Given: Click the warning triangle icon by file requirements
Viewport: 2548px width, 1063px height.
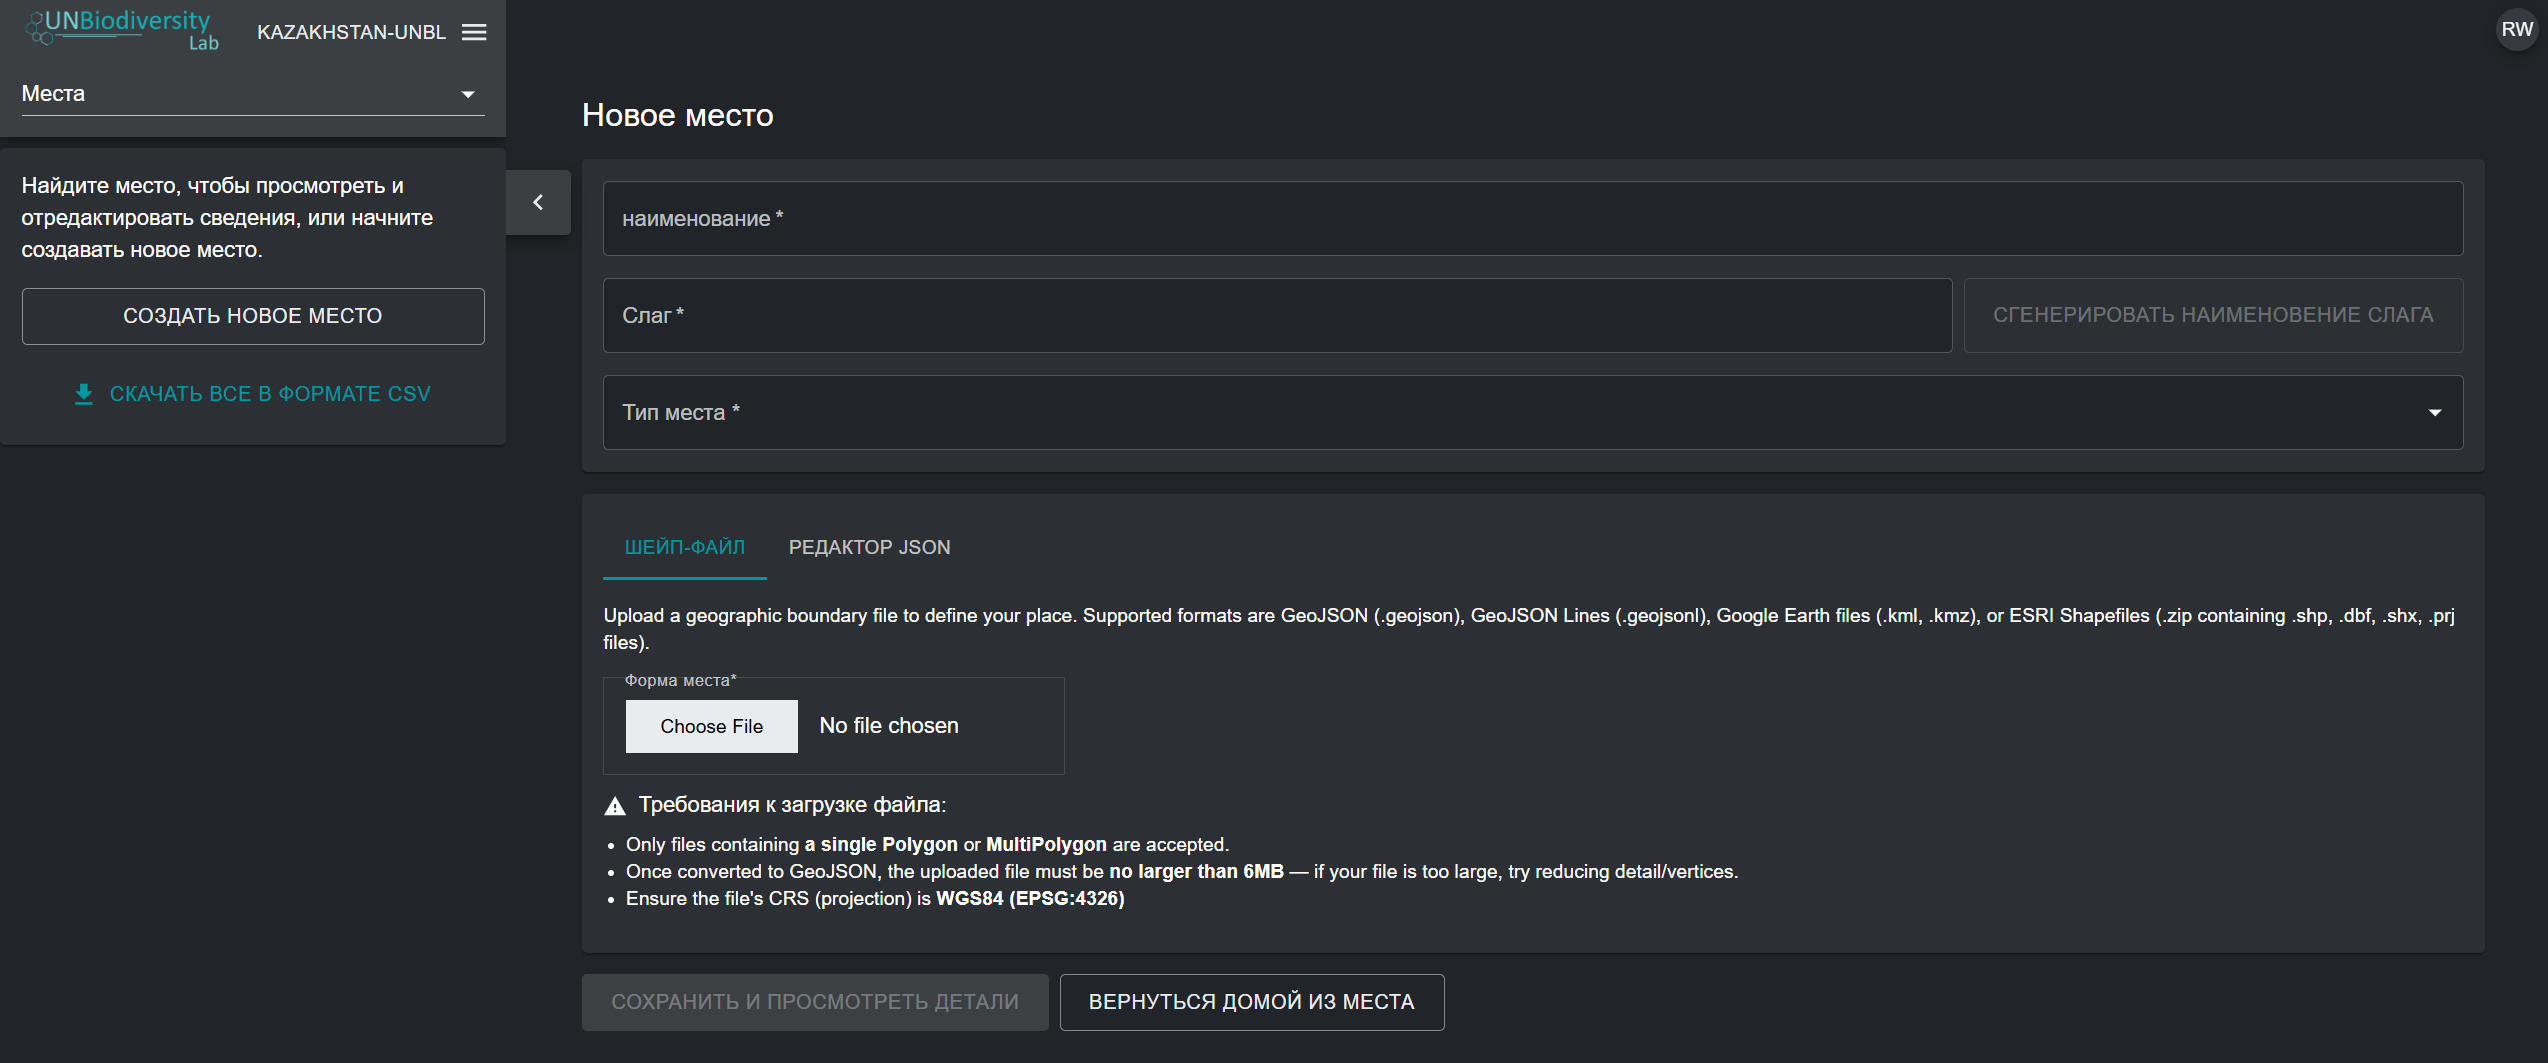Looking at the screenshot, I should pos(615,806).
